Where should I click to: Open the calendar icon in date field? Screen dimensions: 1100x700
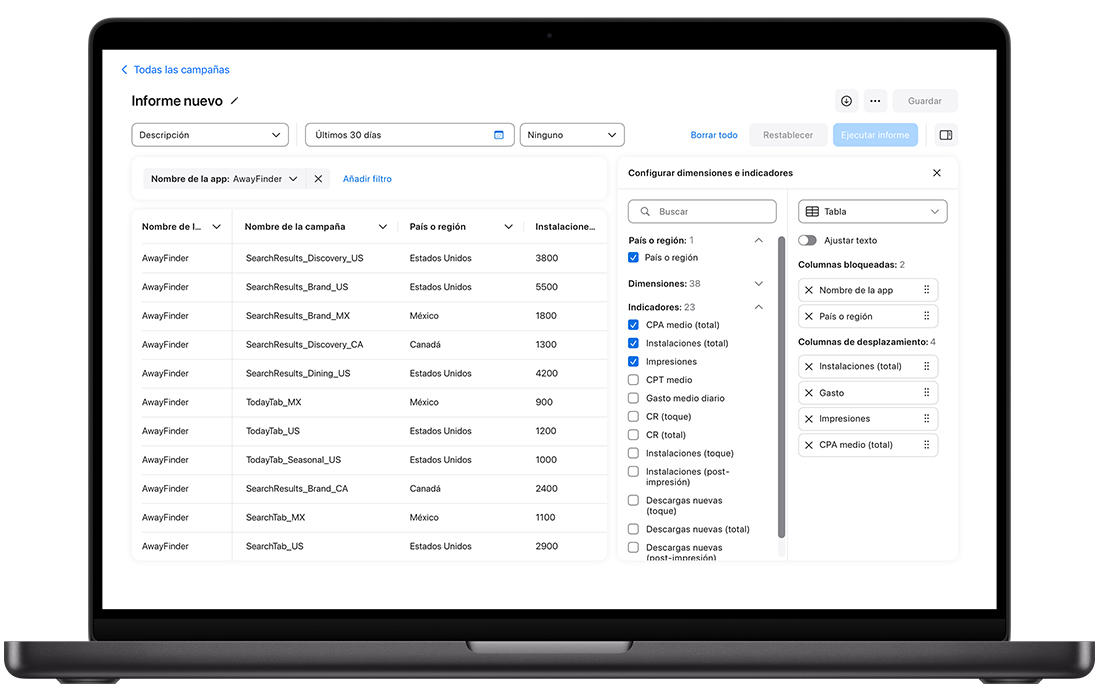click(499, 135)
